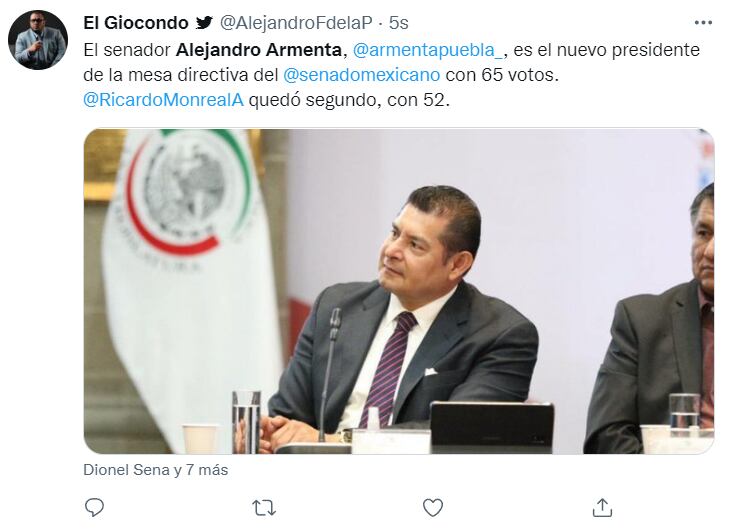The image size is (733, 531).
Task: Click the 'Dionel Sena y 7 más' tagged people
Action: pyautogui.click(x=156, y=470)
